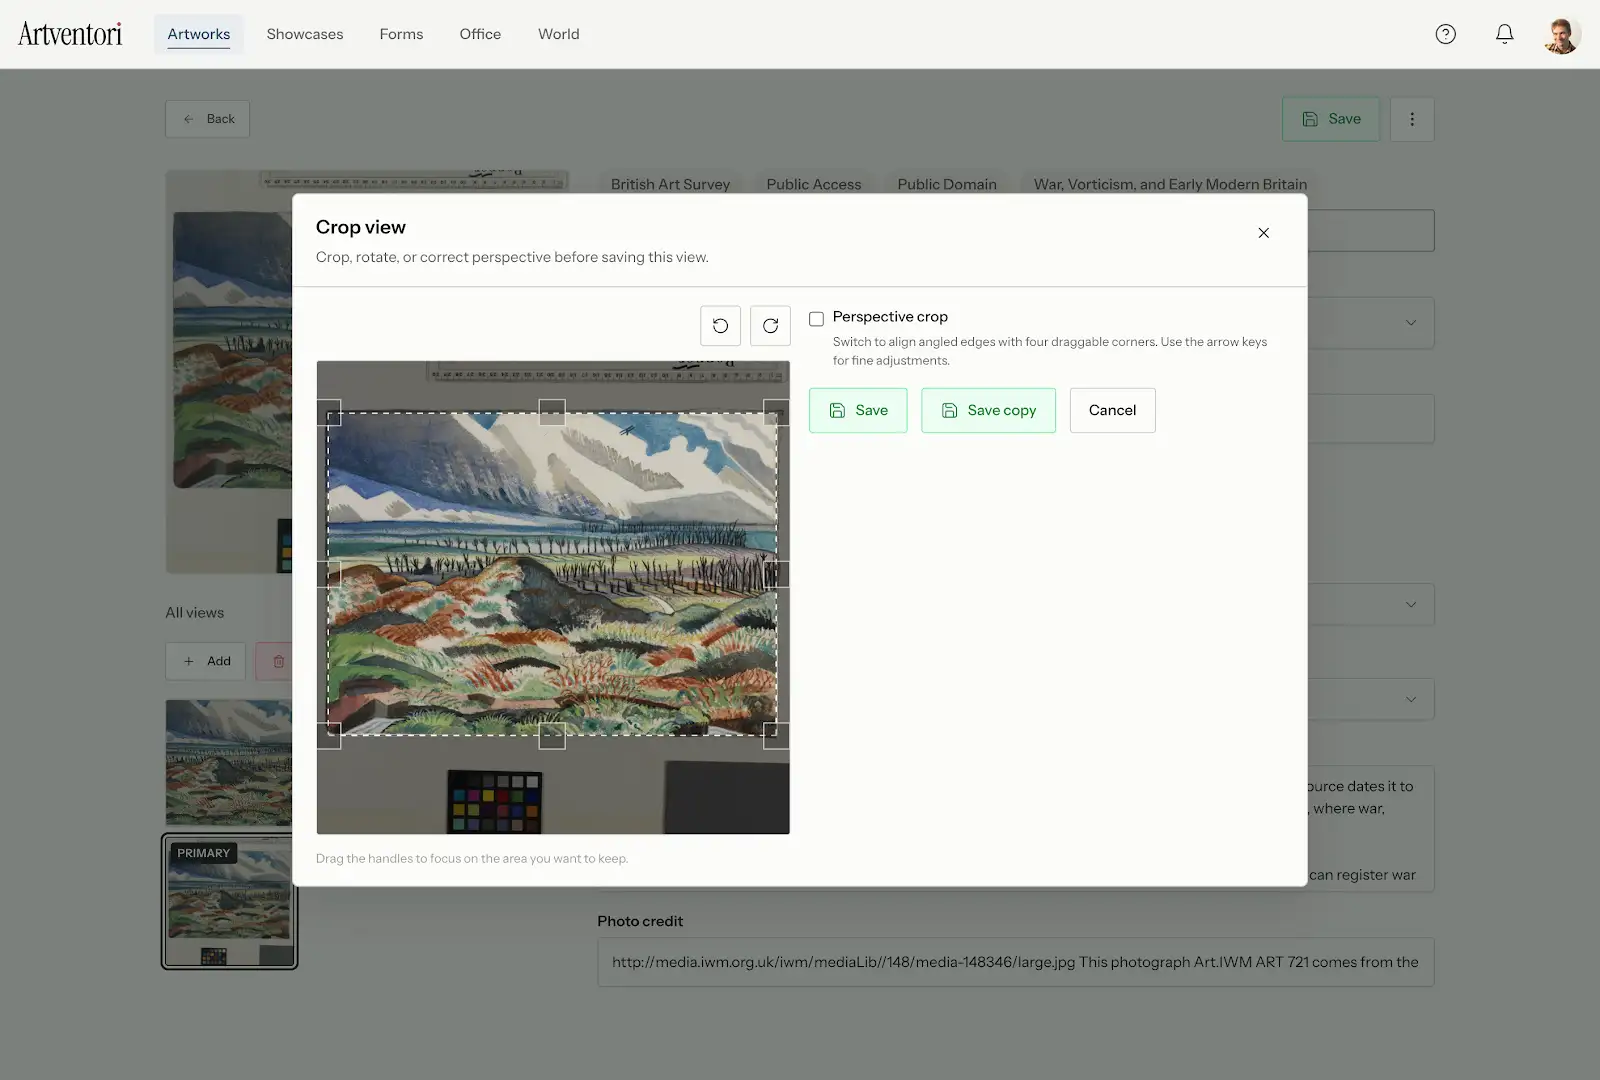This screenshot has width=1600, height=1080.
Task: Open the help question mark icon
Action: click(x=1446, y=34)
